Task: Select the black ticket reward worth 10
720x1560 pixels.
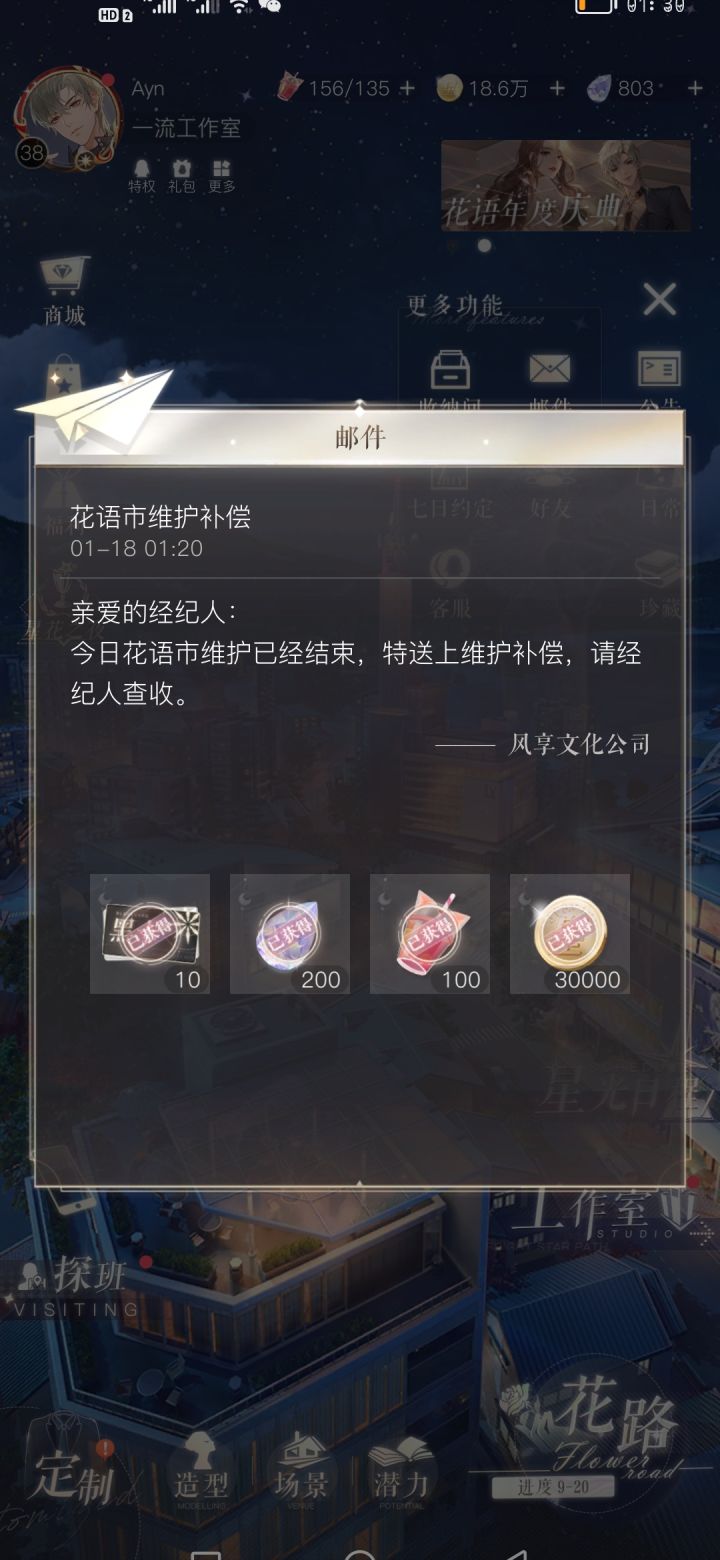Action: 150,934
